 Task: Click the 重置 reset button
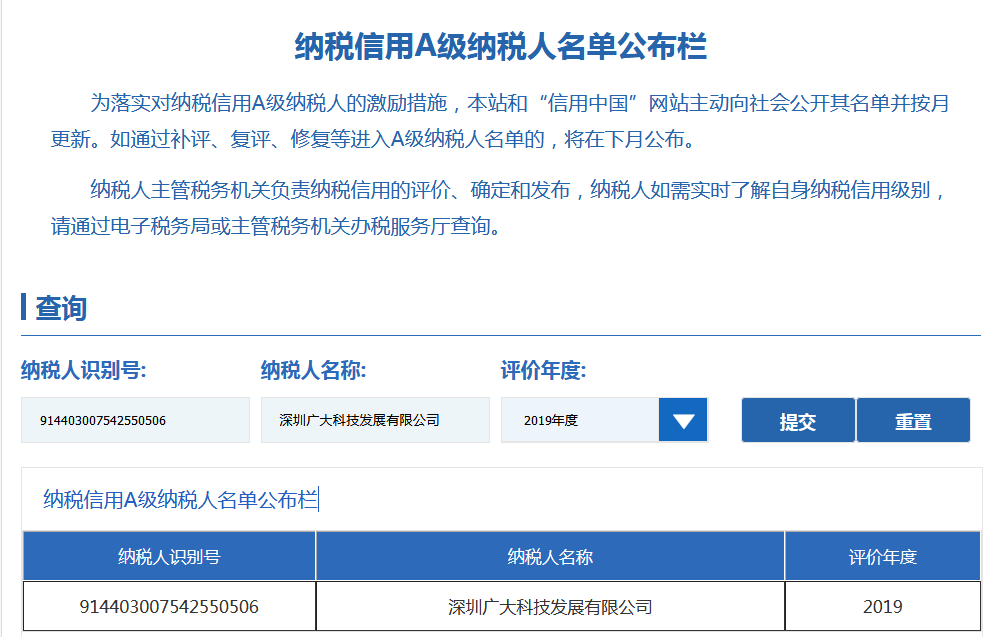click(913, 420)
